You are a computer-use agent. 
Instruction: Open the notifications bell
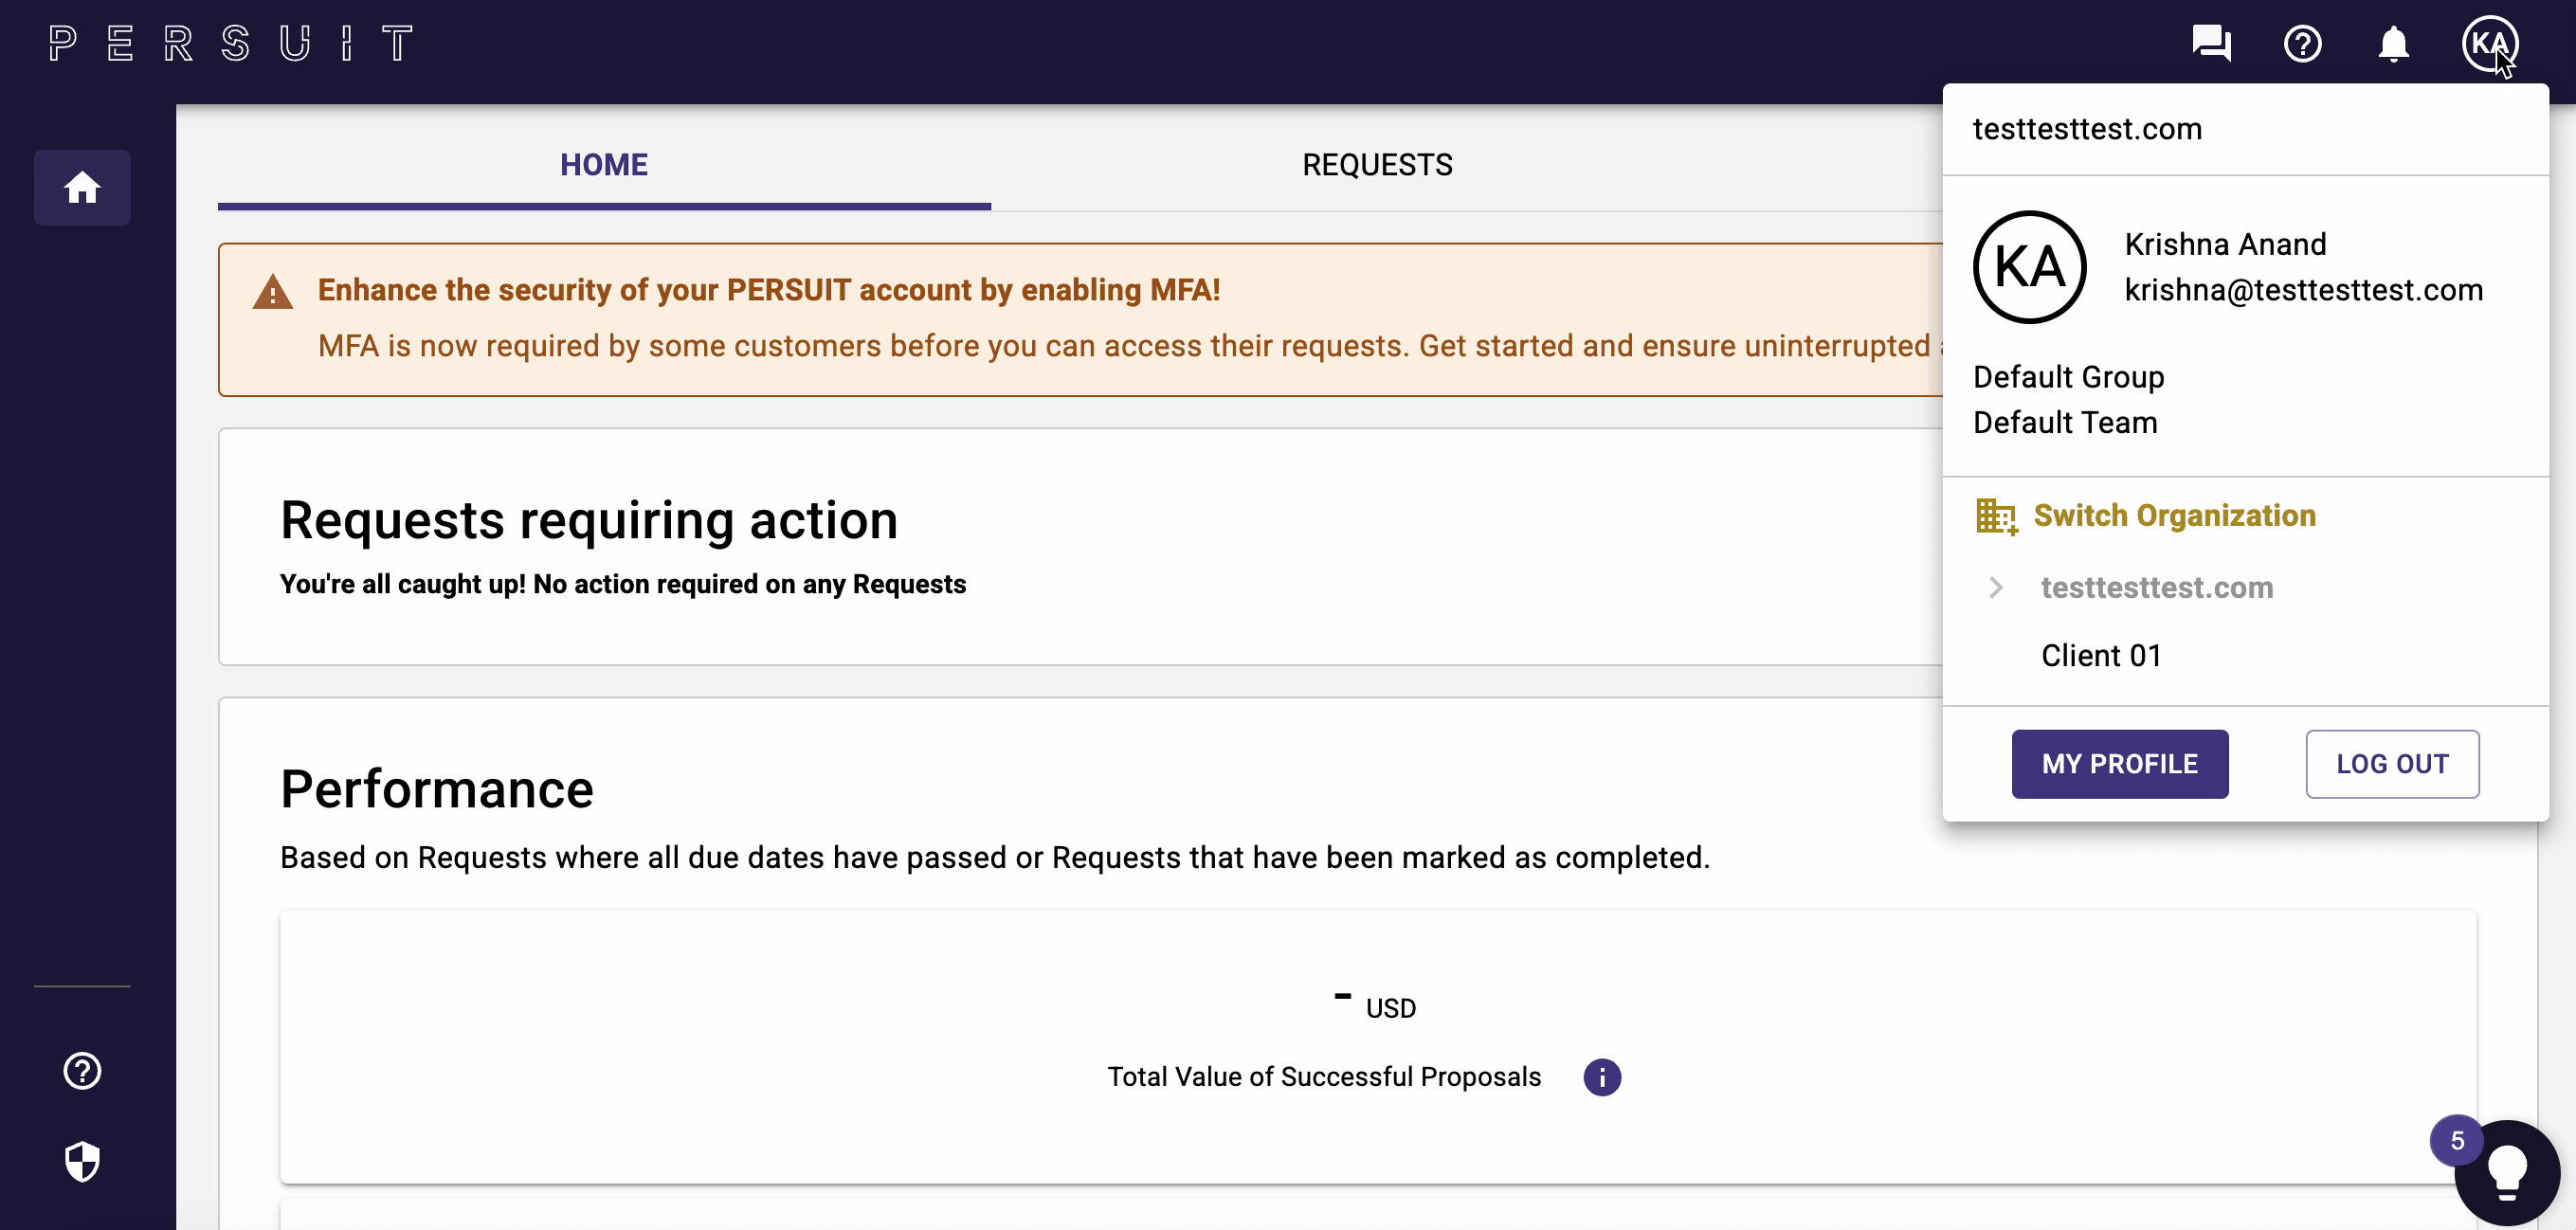[2393, 43]
